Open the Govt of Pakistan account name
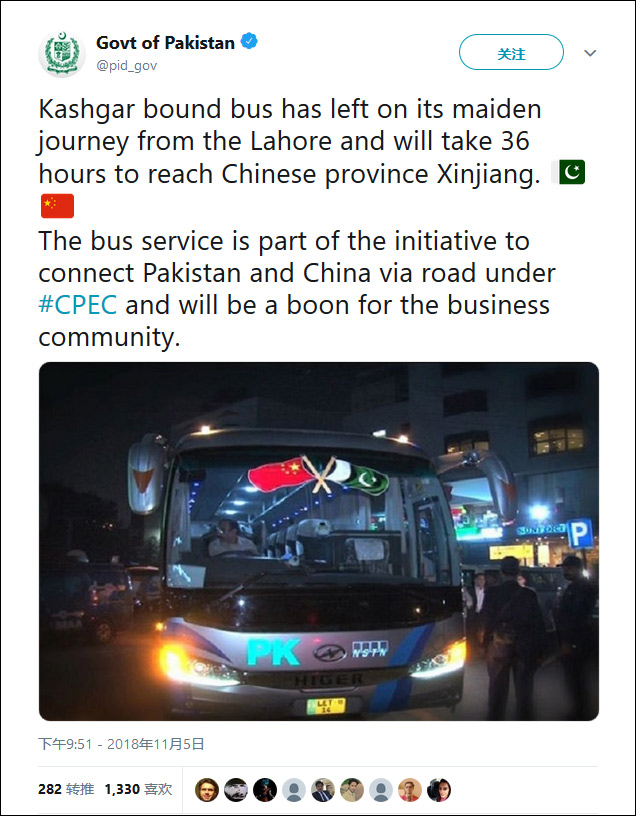The width and height of the screenshot is (636, 816). click(166, 43)
